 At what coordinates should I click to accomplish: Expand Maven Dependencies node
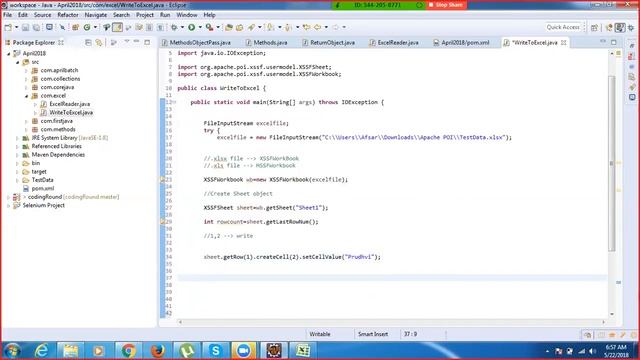pyautogui.click(x=17, y=155)
